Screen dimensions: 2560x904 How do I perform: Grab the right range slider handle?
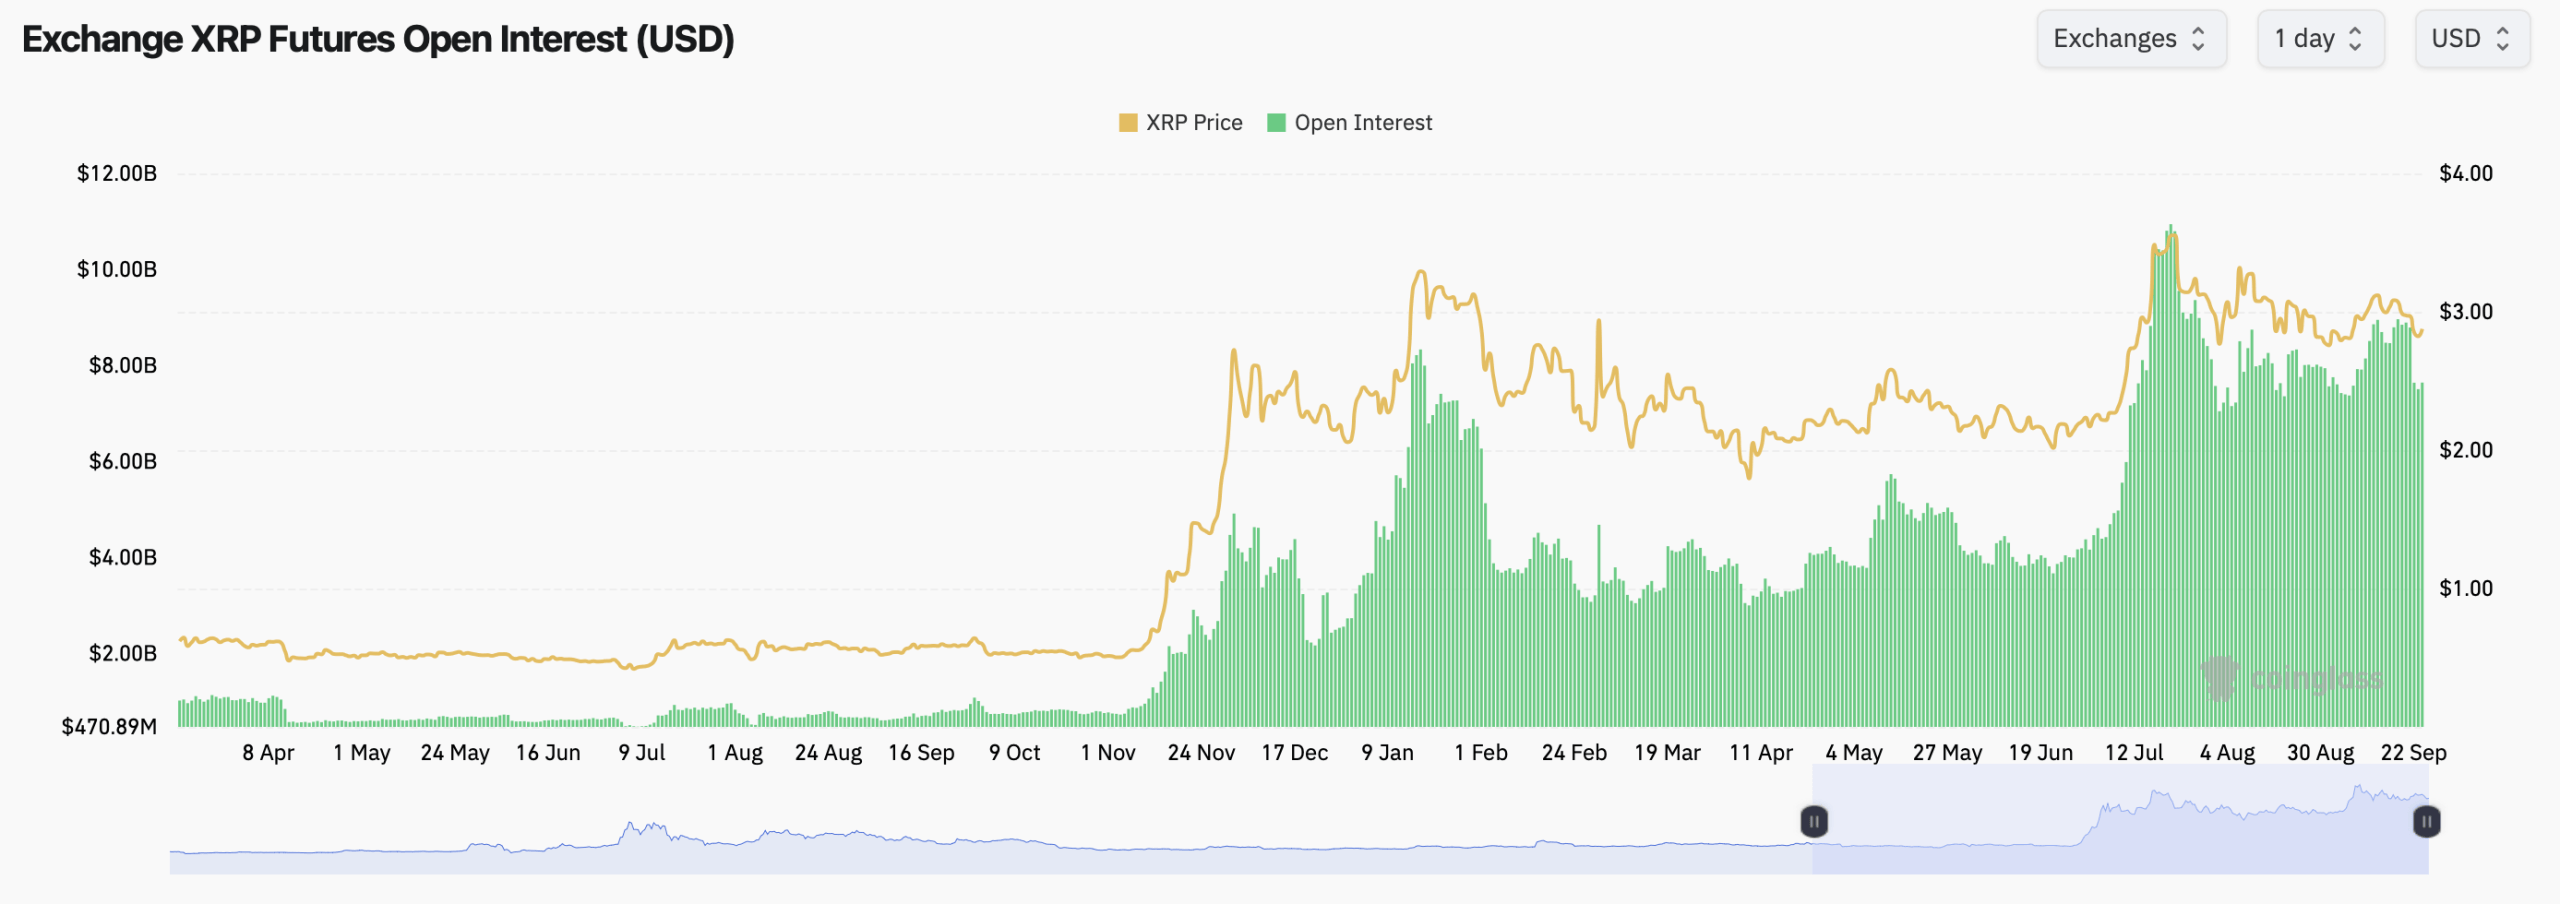[2426, 822]
